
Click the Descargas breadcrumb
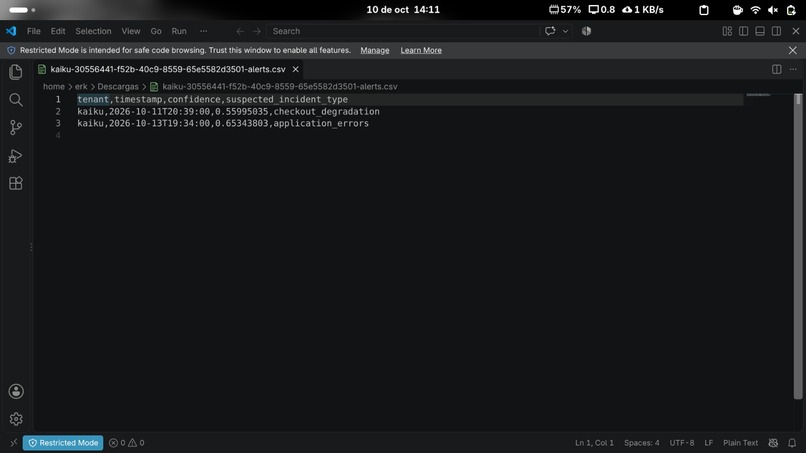(x=118, y=86)
